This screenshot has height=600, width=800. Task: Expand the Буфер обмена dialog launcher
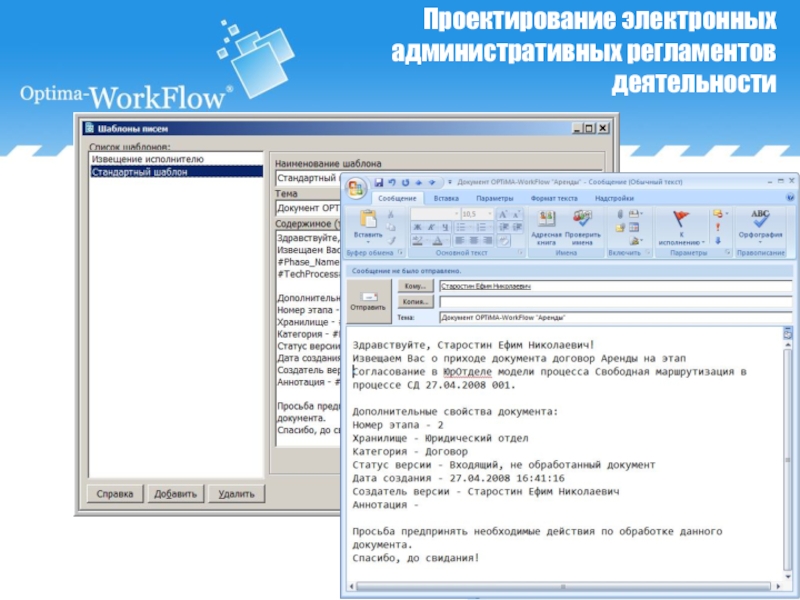coord(400,253)
